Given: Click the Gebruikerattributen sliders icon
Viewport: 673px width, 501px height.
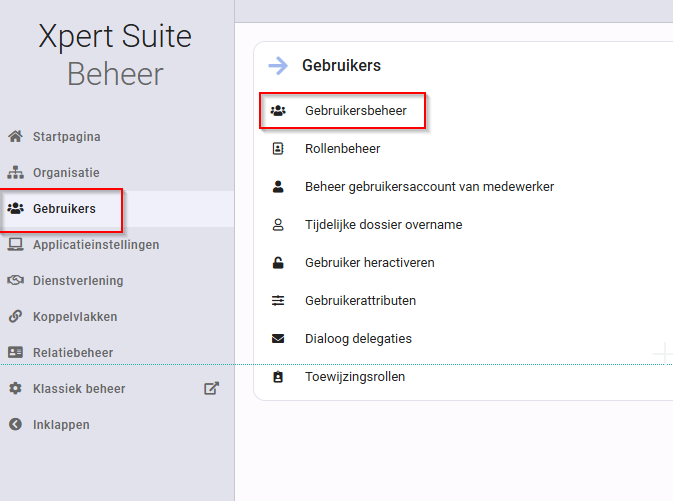Looking at the screenshot, I should [278, 301].
